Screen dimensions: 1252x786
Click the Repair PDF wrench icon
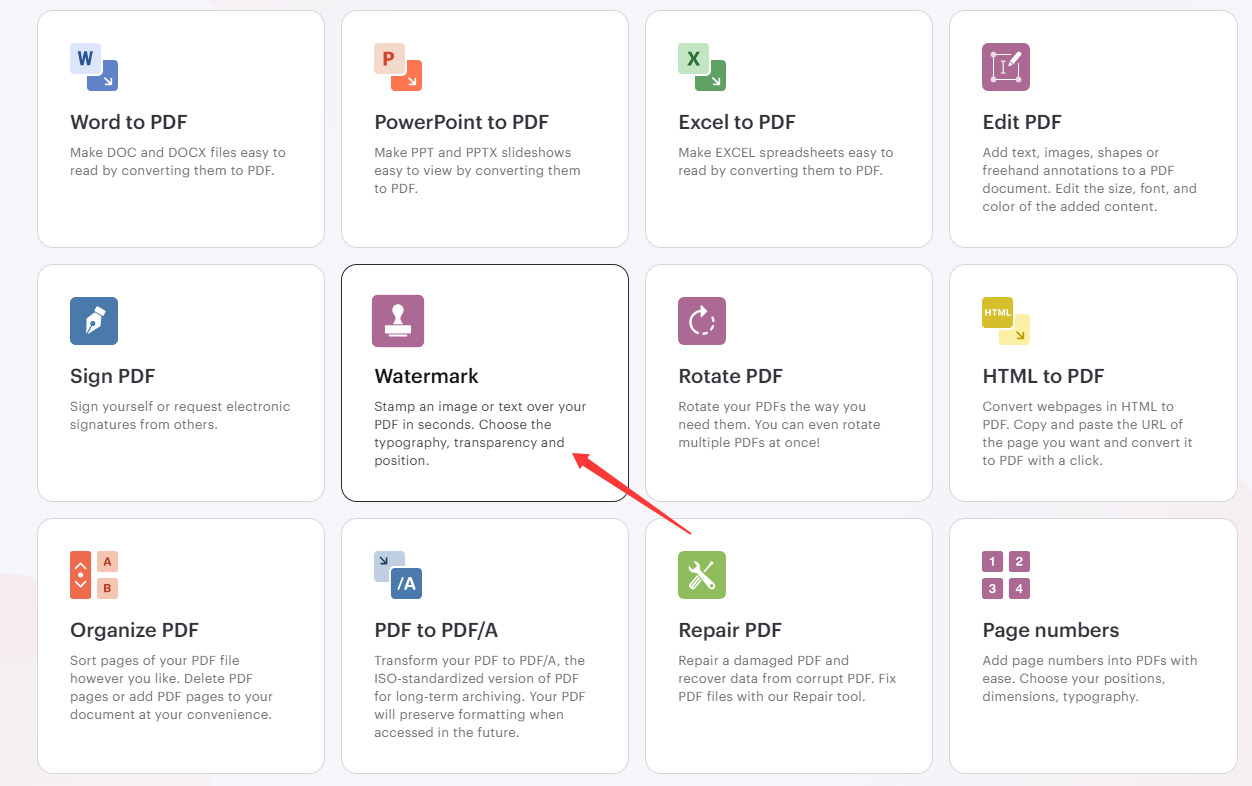pyautogui.click(x=702, y=575)
